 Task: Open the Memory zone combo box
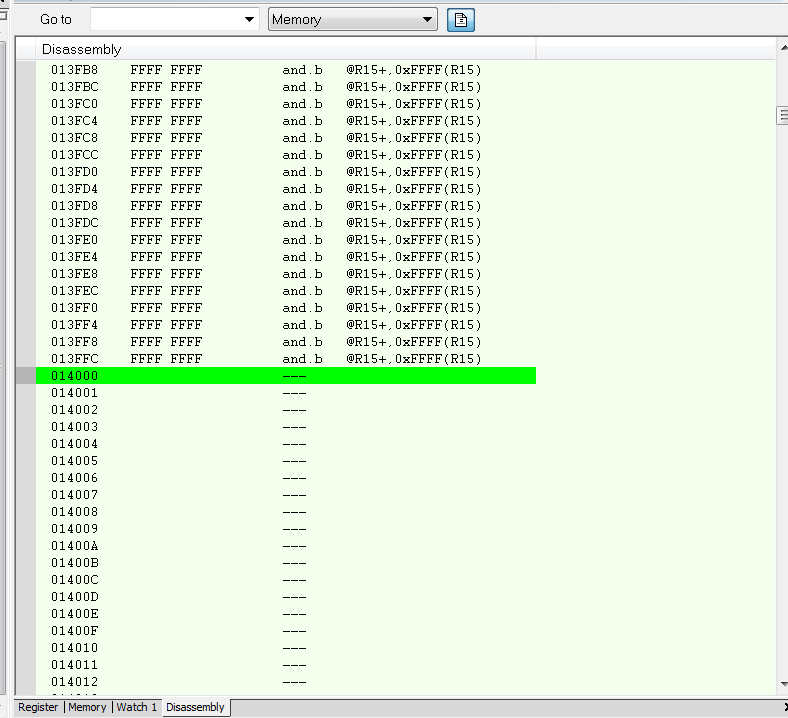(x=353, y=20)
